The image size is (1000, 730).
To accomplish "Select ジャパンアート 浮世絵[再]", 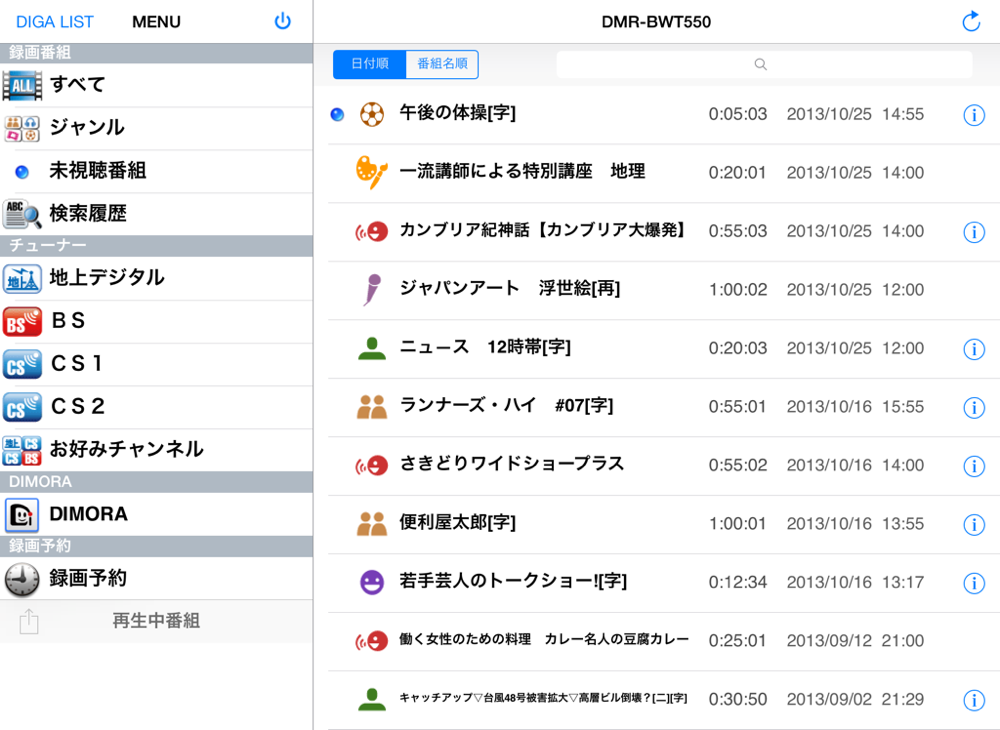I will click(x=664, y=291).
